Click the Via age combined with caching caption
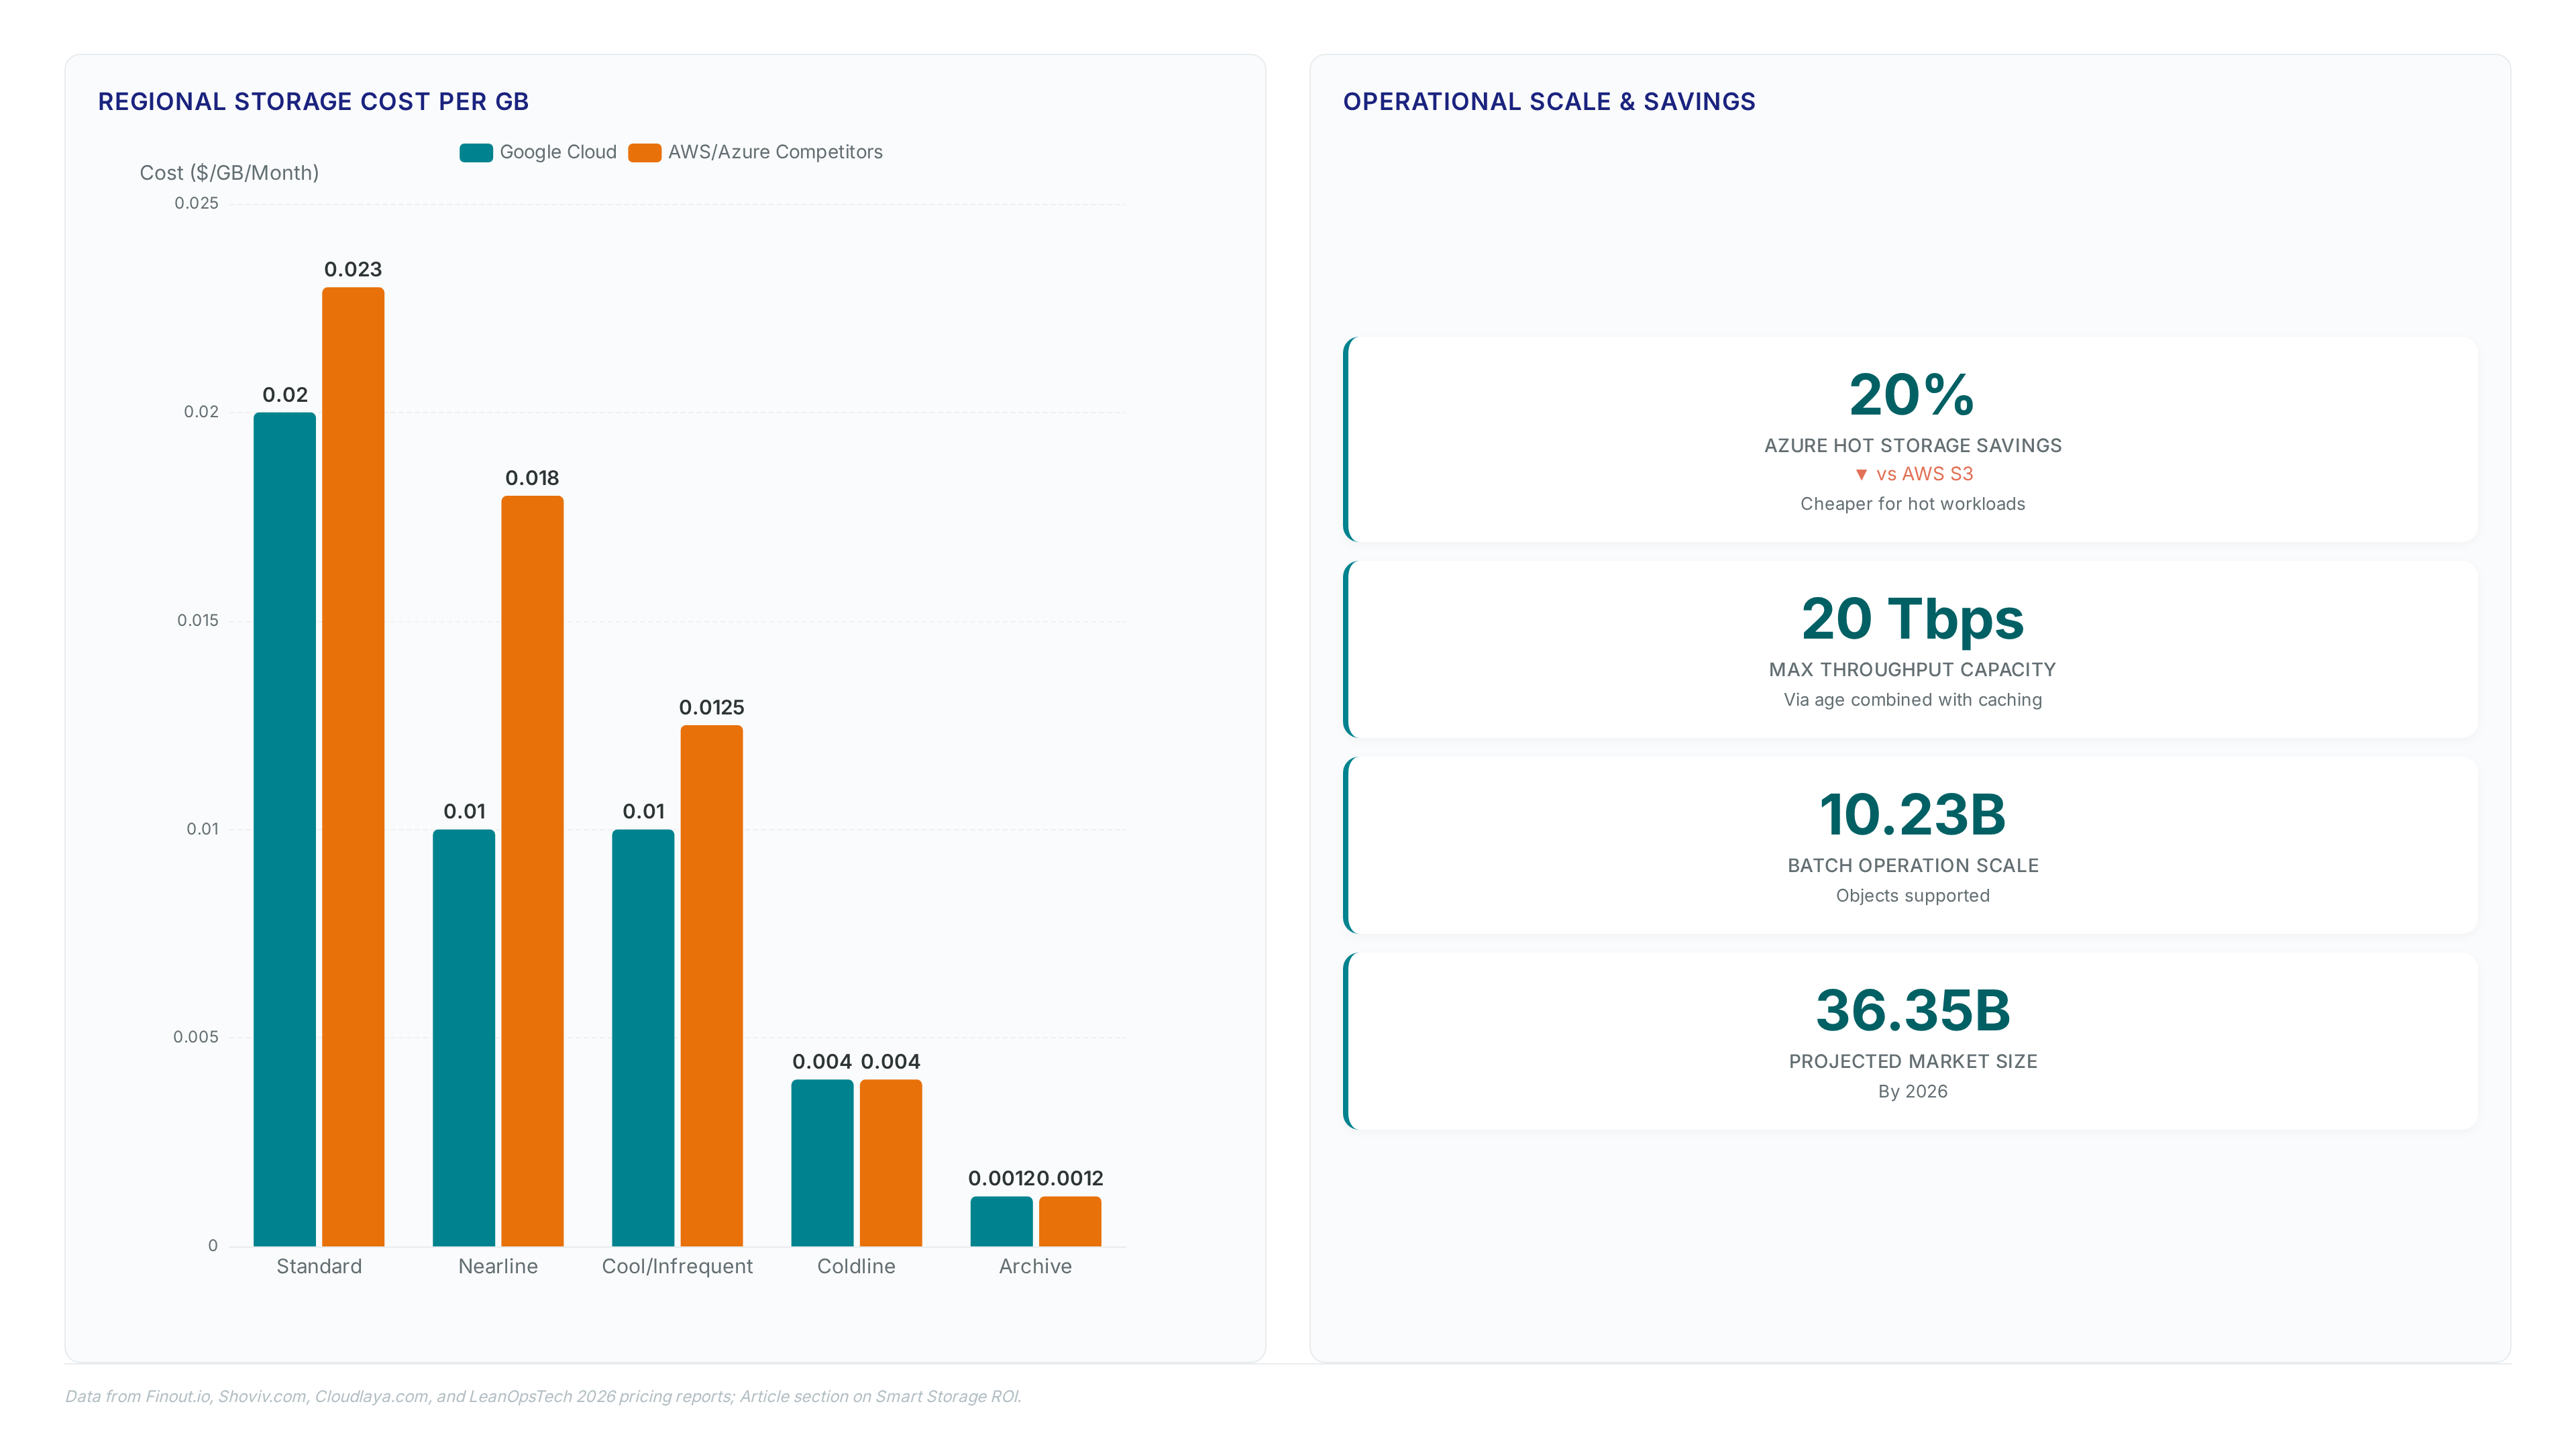 point(1912,700)
